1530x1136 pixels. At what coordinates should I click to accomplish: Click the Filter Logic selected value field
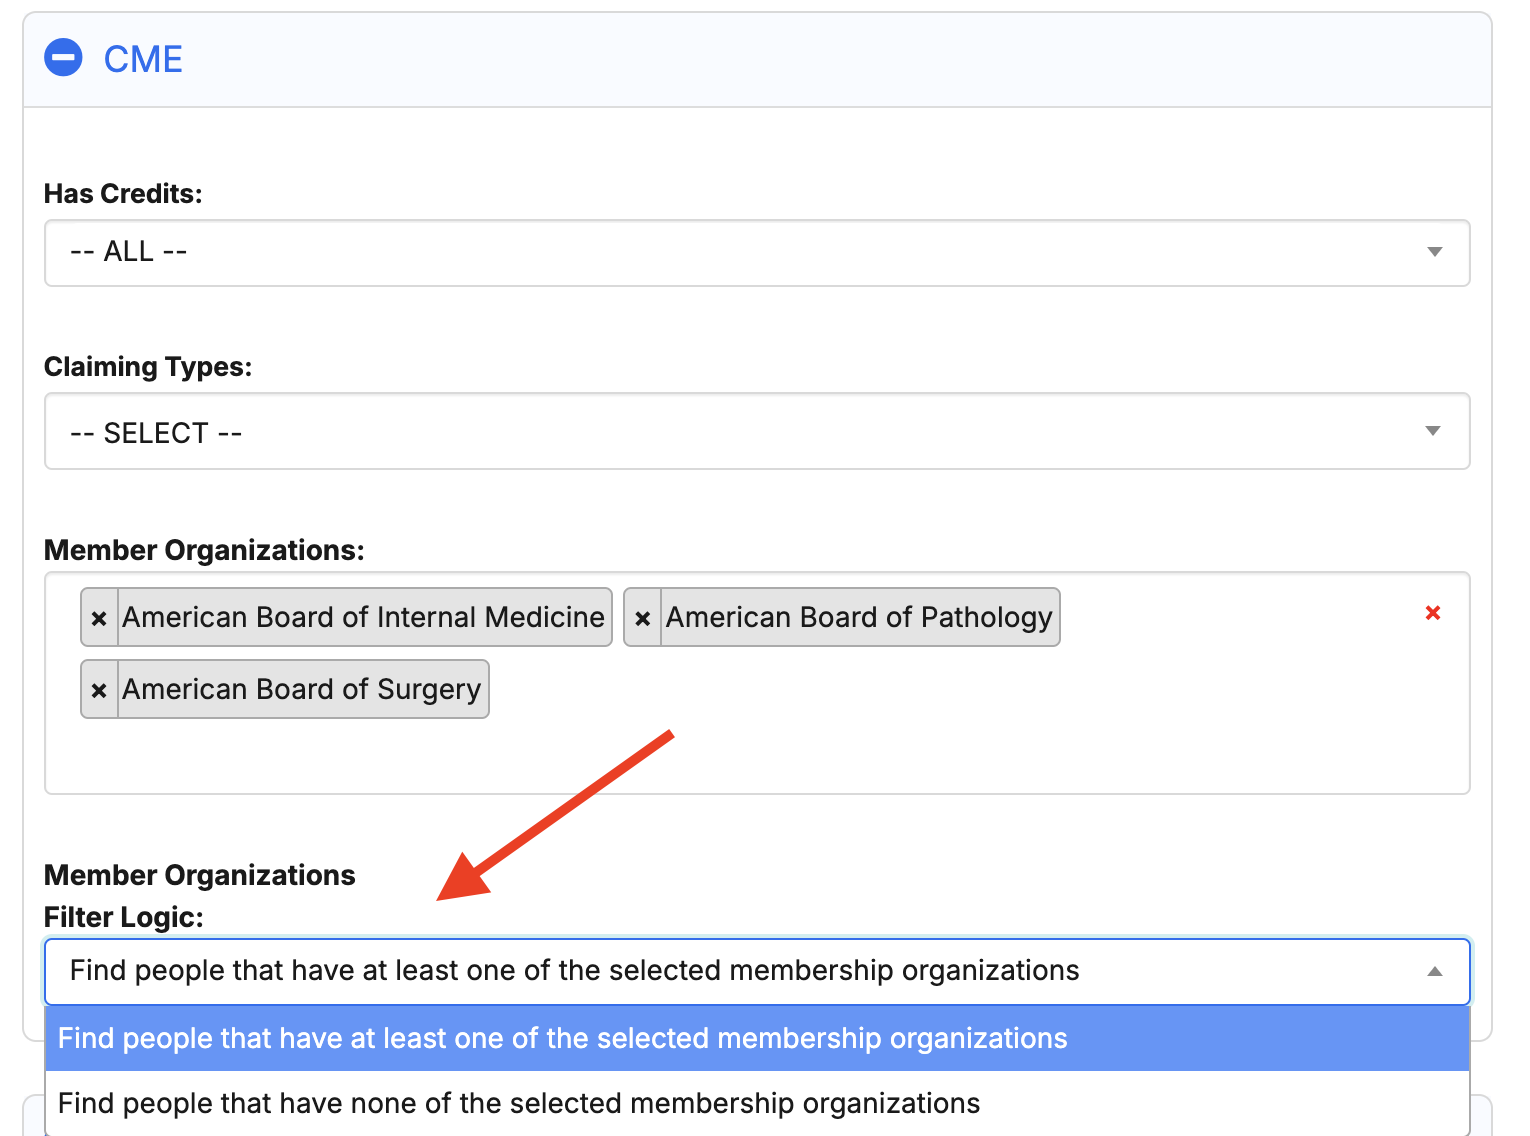tap(757, 971)
